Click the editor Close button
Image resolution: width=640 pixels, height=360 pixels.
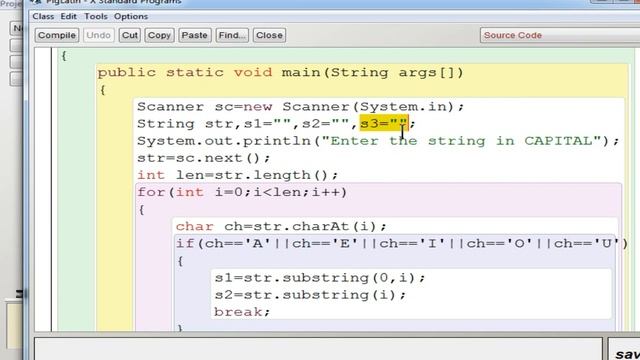click(x=269, y=36)
